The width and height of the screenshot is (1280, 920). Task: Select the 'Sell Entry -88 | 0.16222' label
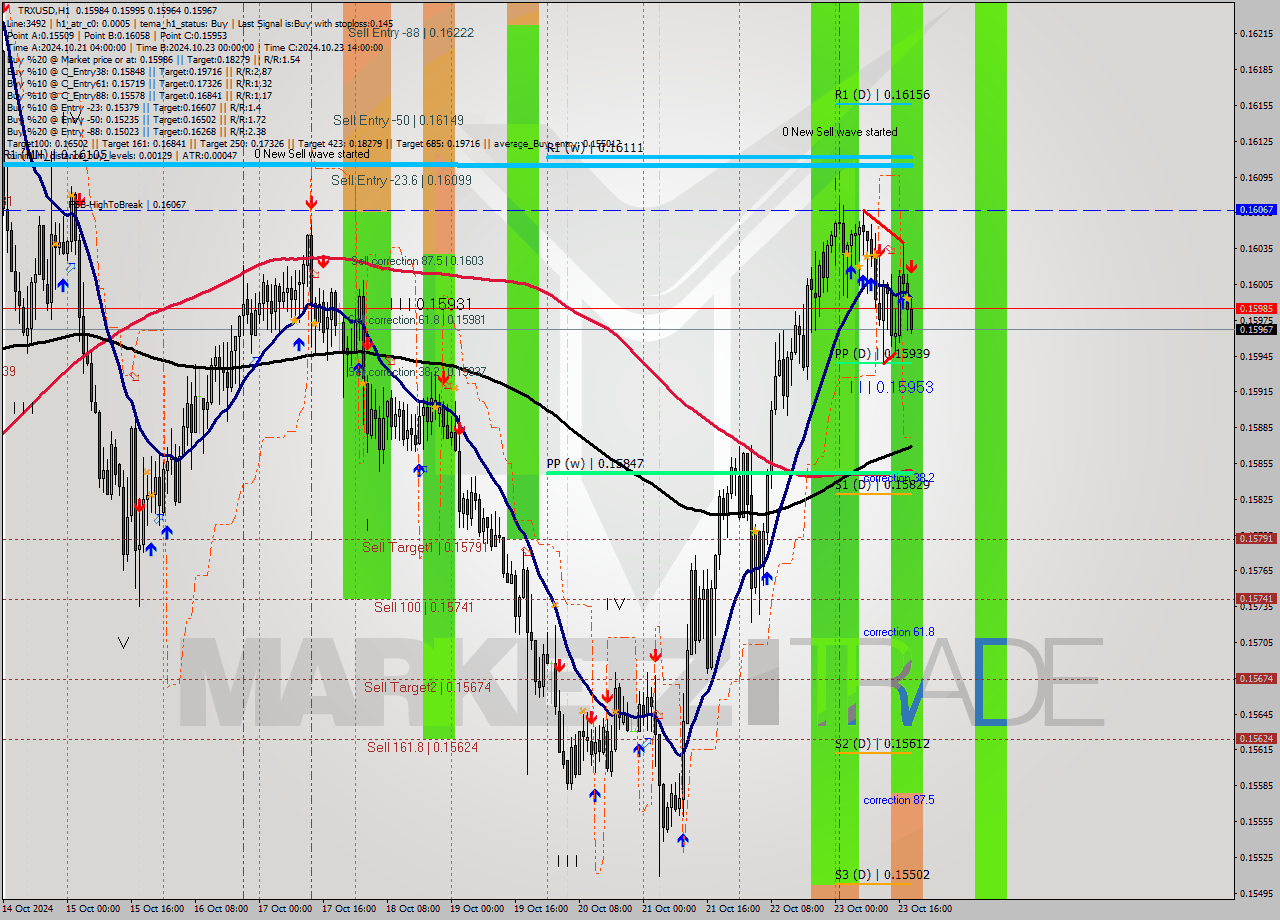(411, 33)
